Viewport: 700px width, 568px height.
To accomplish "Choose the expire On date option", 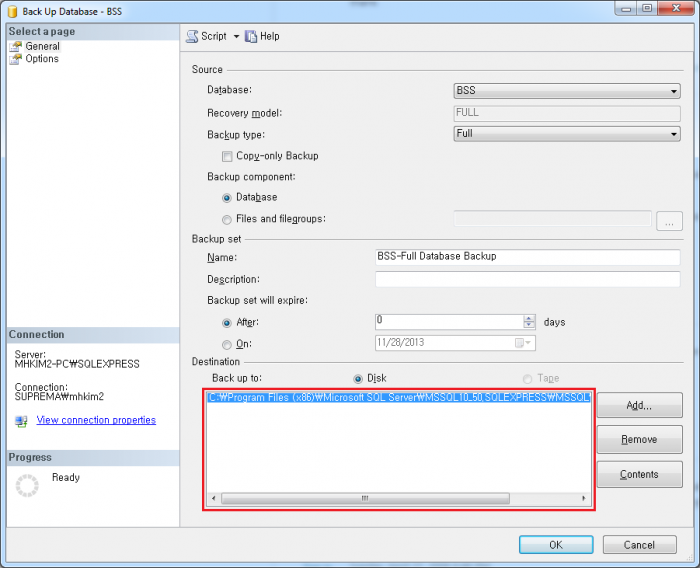I will [x=227, y=344].
